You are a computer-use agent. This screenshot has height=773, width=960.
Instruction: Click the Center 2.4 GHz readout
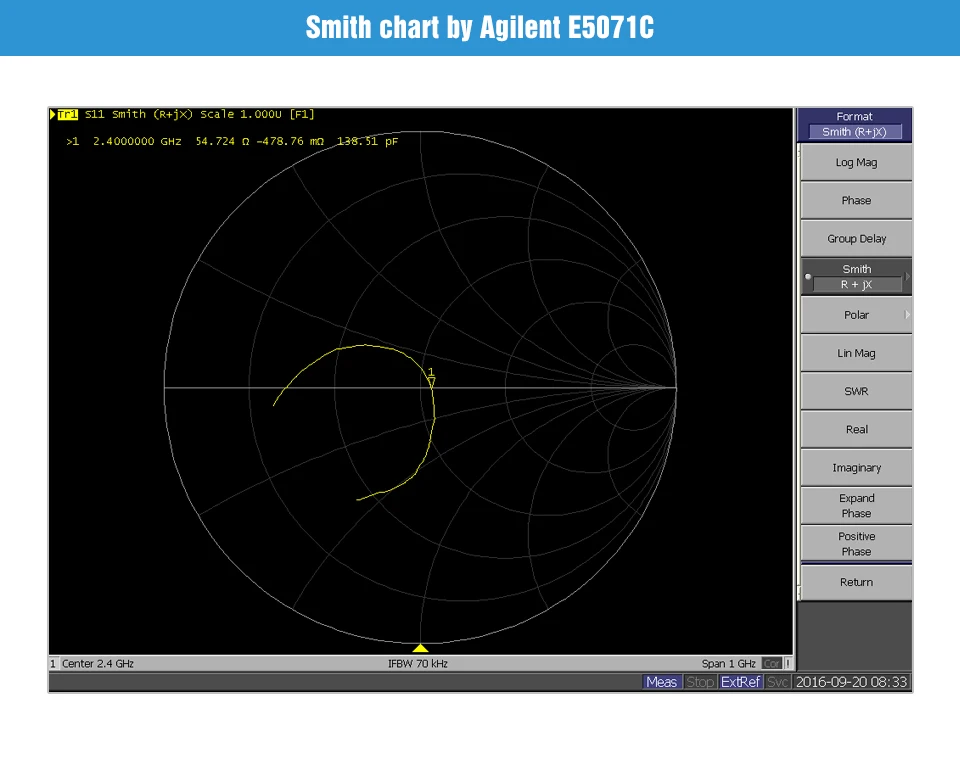click(98, 663)
